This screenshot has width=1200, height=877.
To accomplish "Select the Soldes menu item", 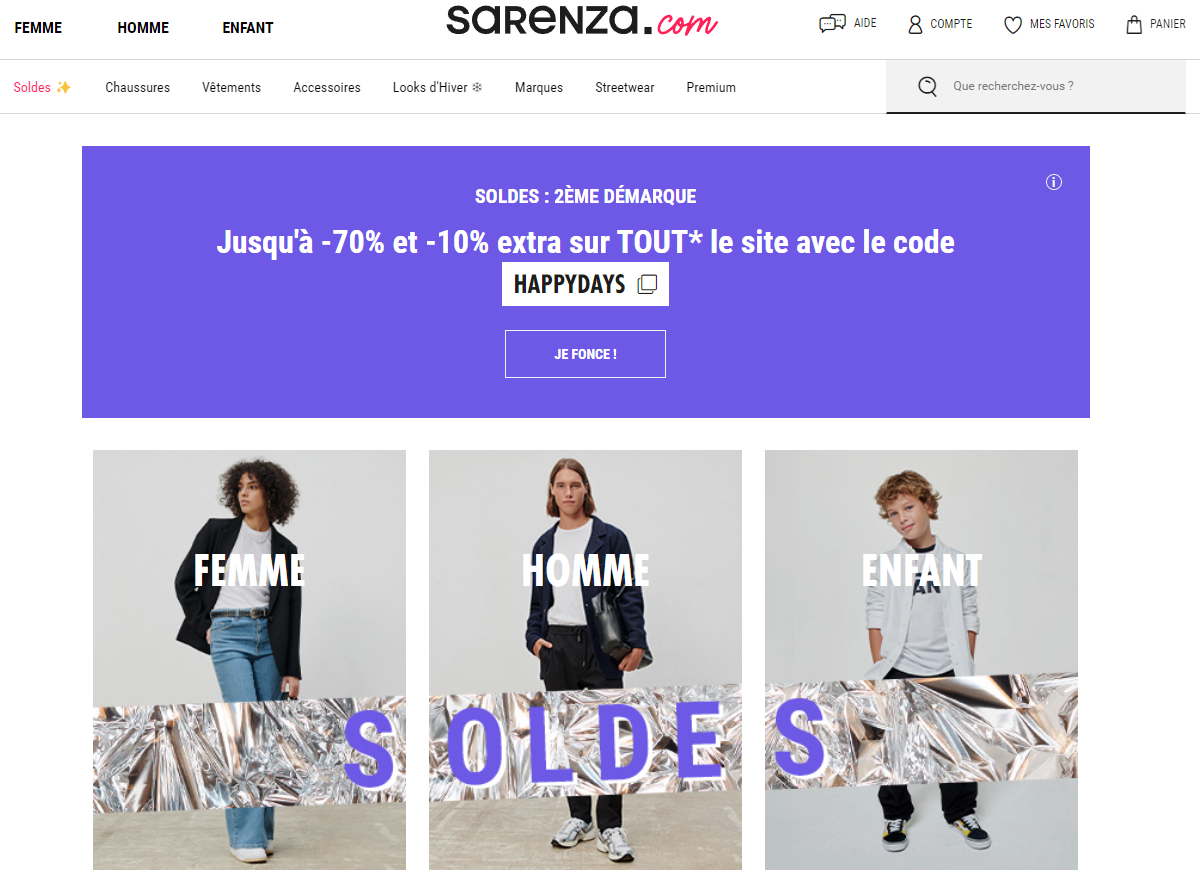I will (42, 87).
